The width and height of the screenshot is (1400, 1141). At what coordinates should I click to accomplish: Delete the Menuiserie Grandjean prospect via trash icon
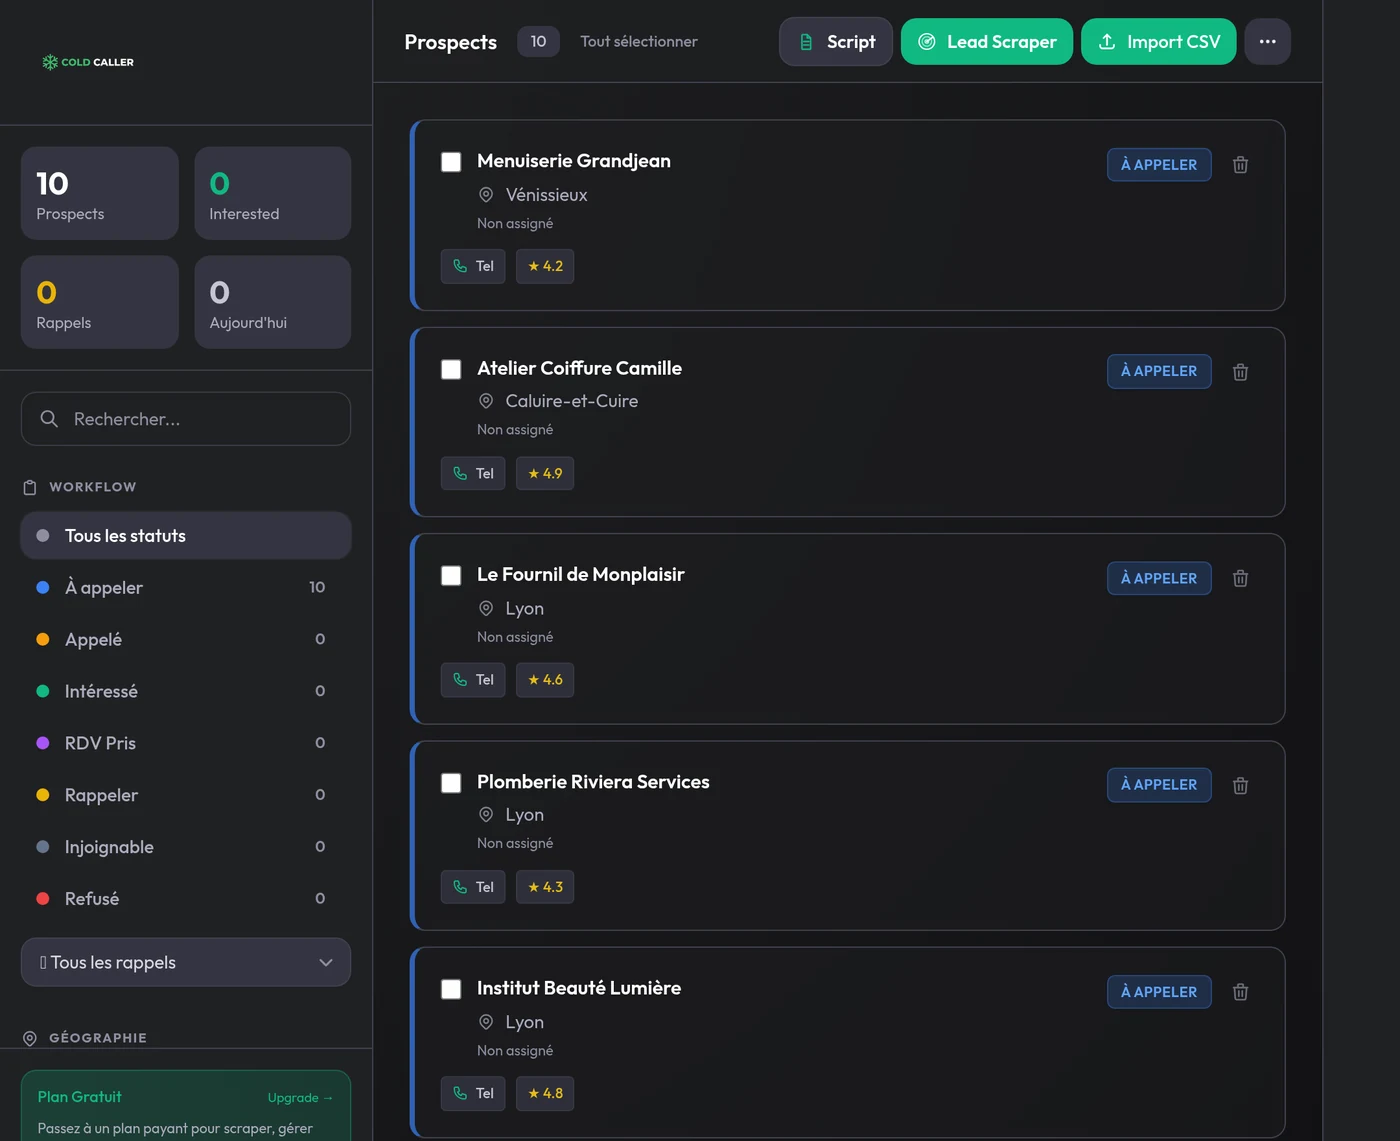pos(1240,165)
